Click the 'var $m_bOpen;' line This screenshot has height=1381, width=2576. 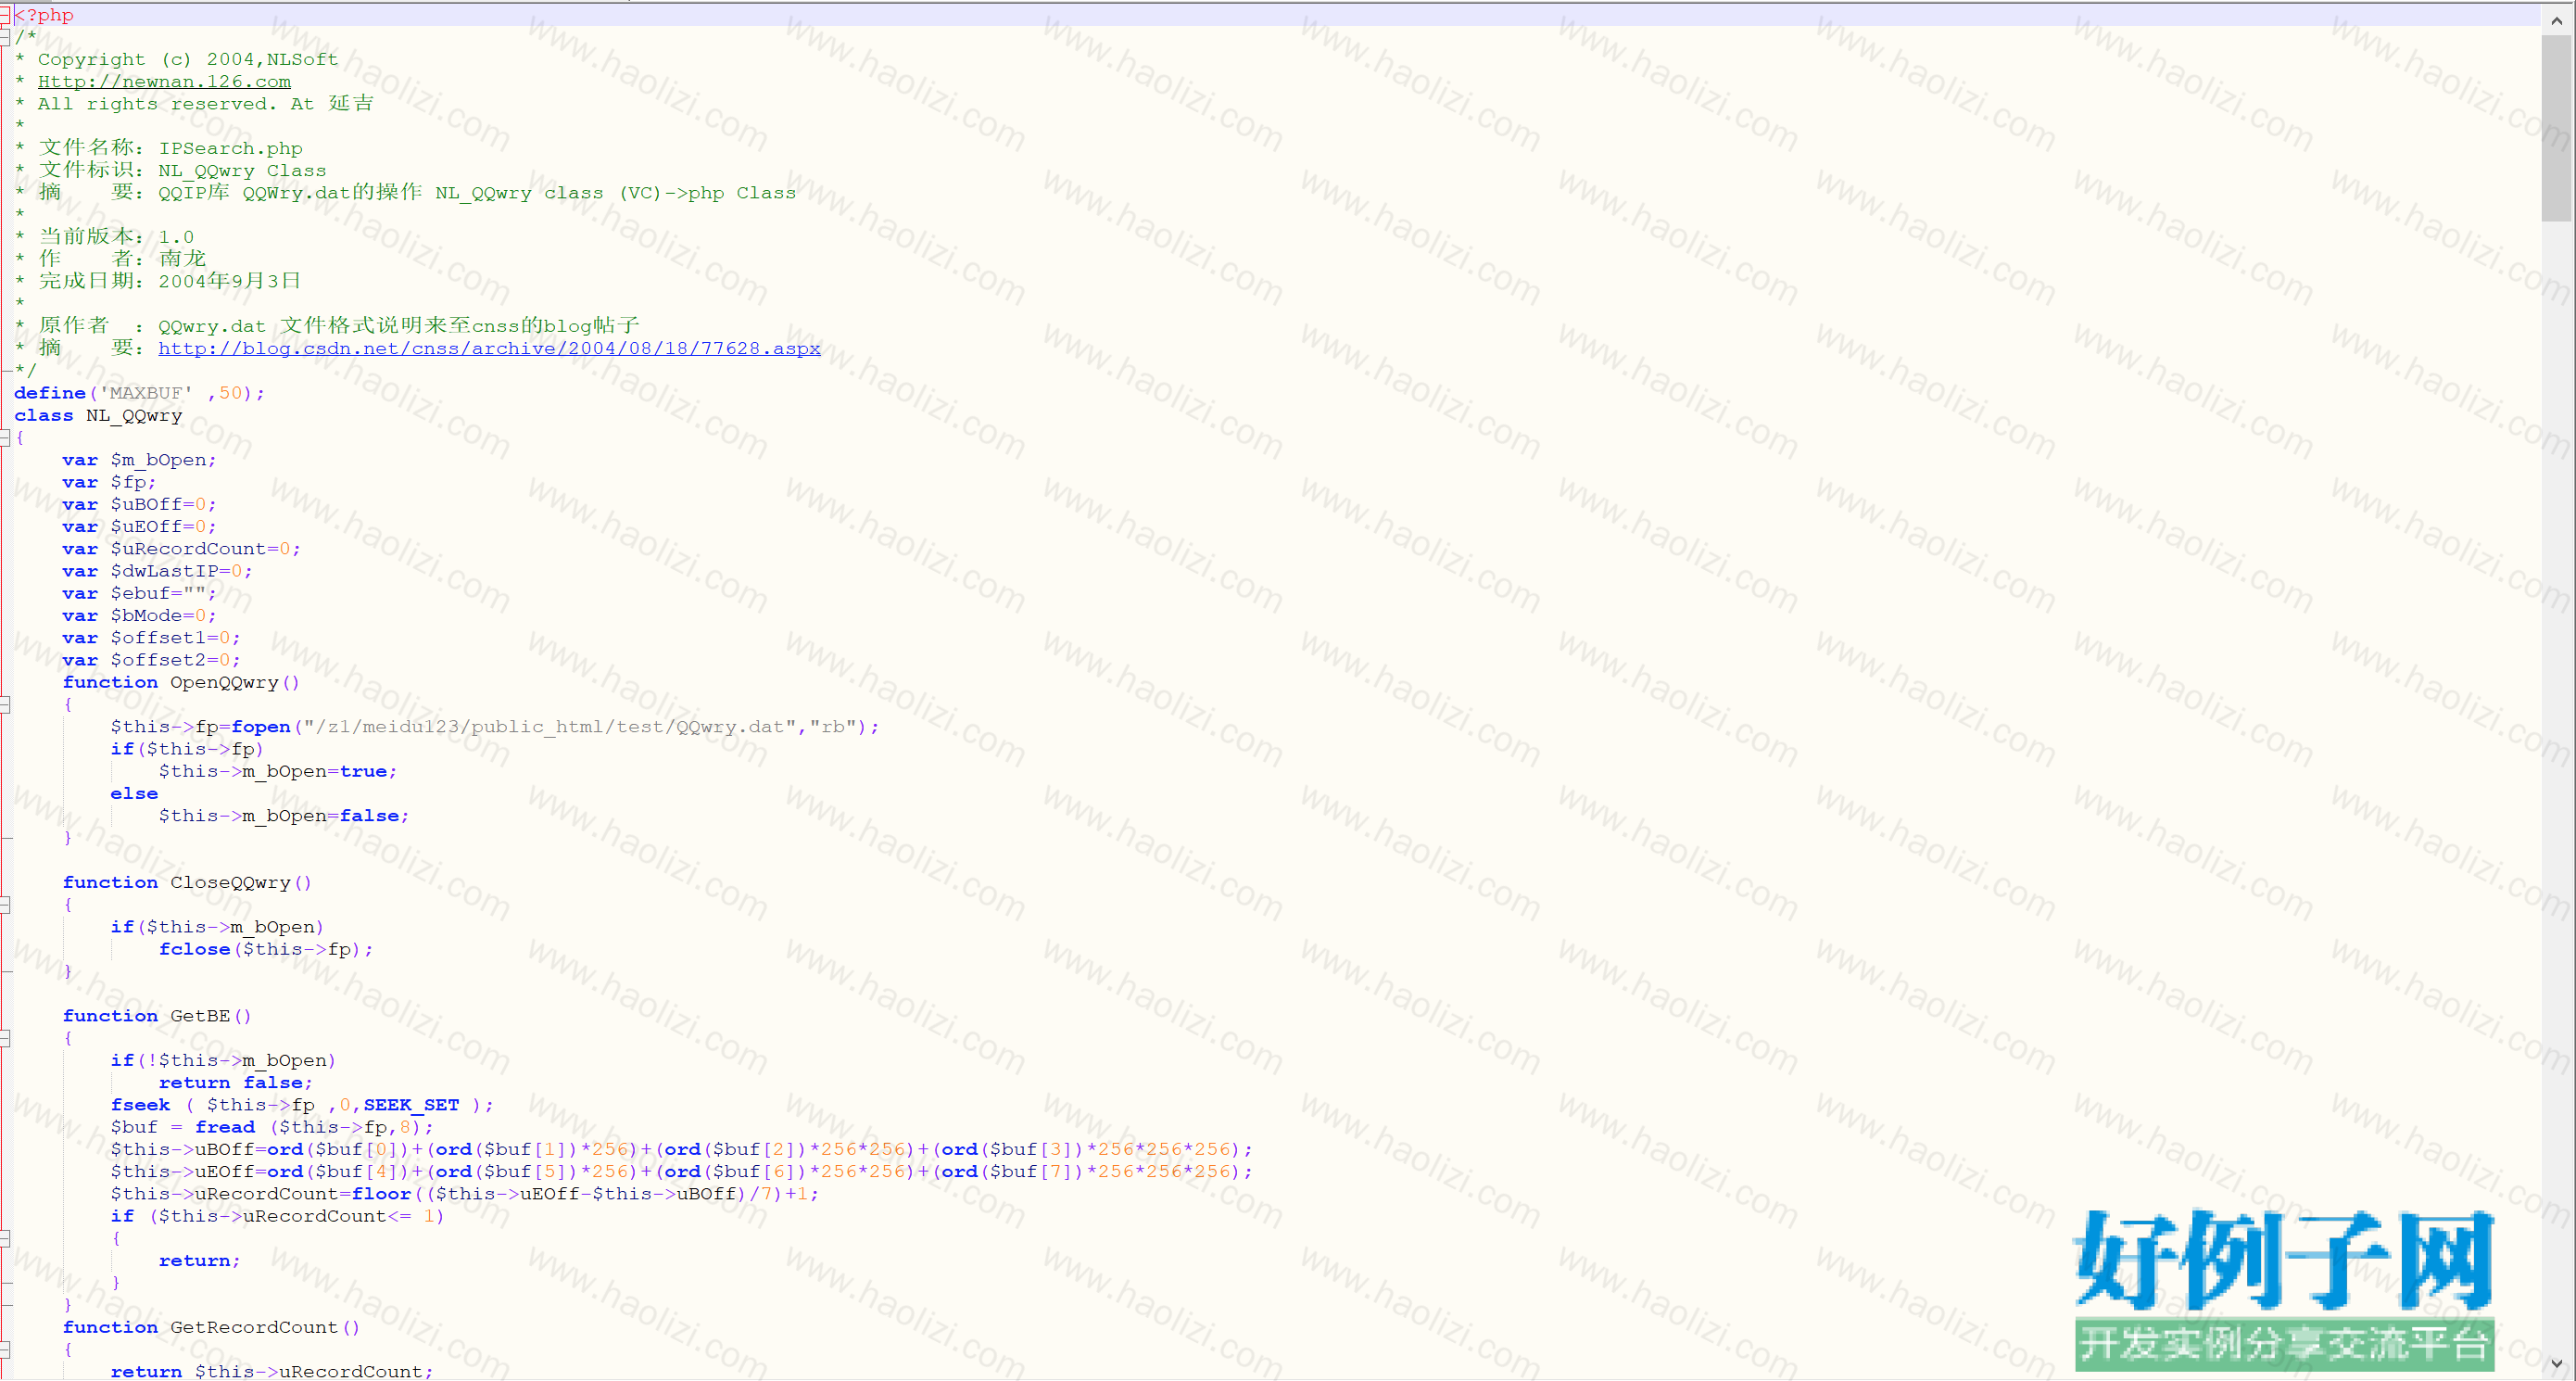tap(139, 460)
